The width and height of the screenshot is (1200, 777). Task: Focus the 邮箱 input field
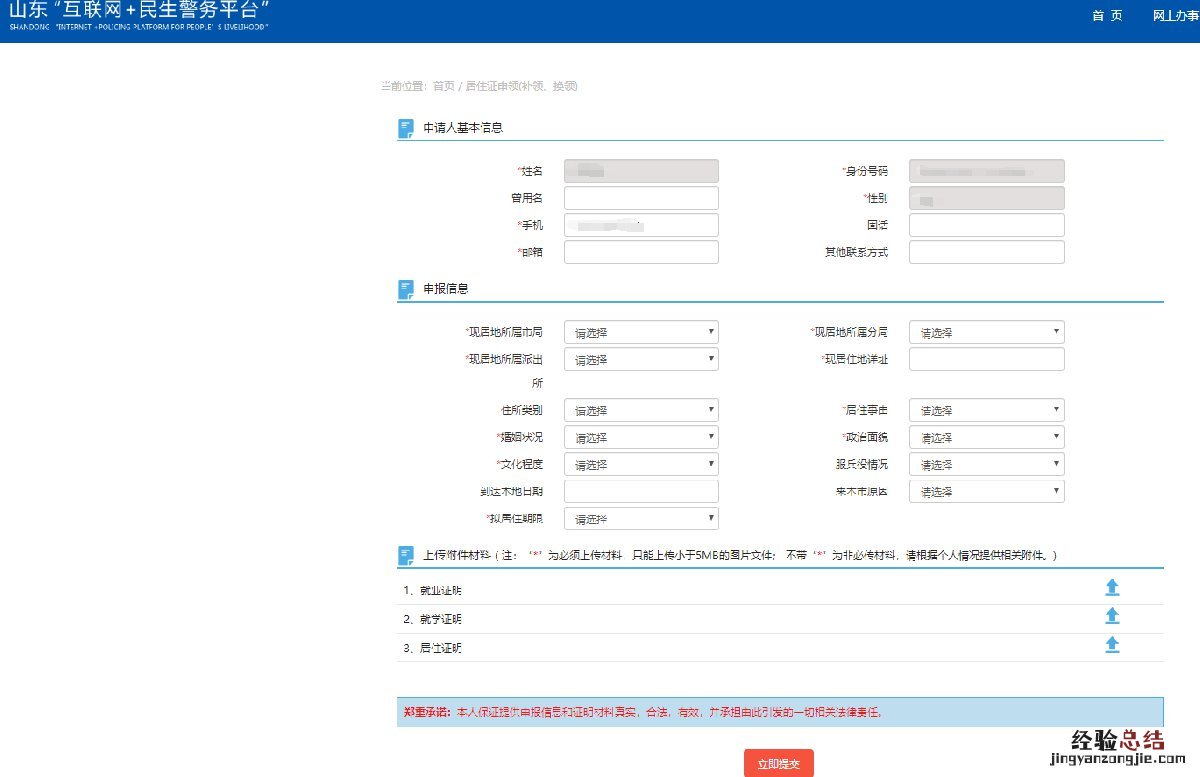[641, 252]
